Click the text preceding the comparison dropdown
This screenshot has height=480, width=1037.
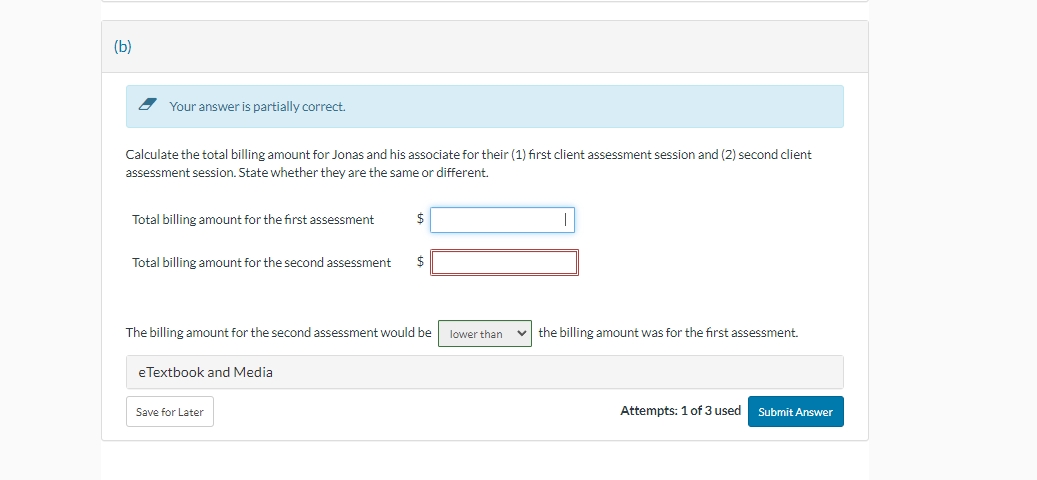(x=278, y=333)
